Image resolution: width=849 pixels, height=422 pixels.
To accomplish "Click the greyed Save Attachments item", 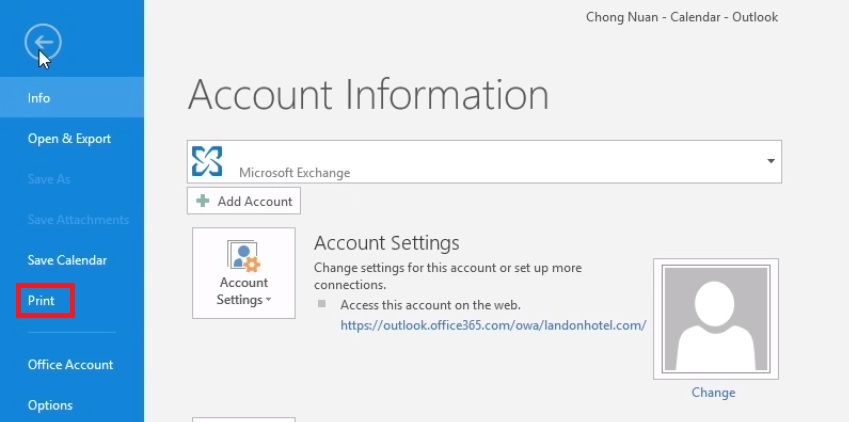I will [x=78, y=220].
